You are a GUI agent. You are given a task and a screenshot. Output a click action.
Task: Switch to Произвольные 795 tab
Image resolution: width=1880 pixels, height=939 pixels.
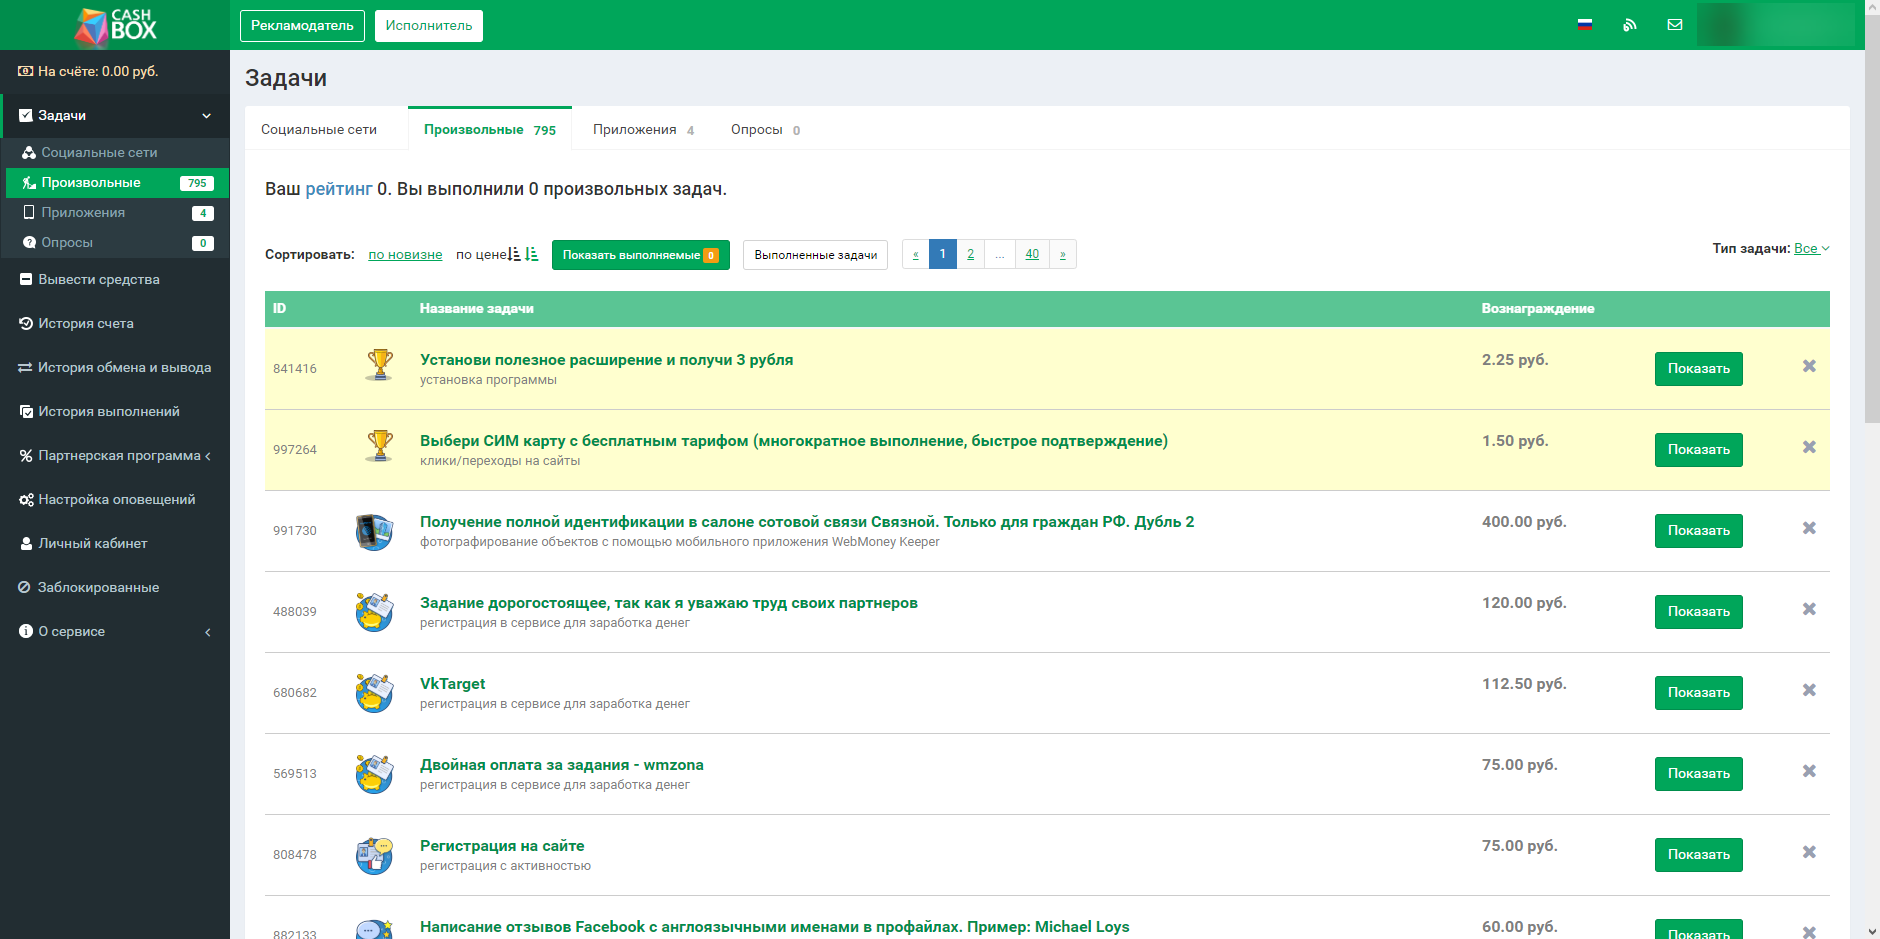point(490,129)
